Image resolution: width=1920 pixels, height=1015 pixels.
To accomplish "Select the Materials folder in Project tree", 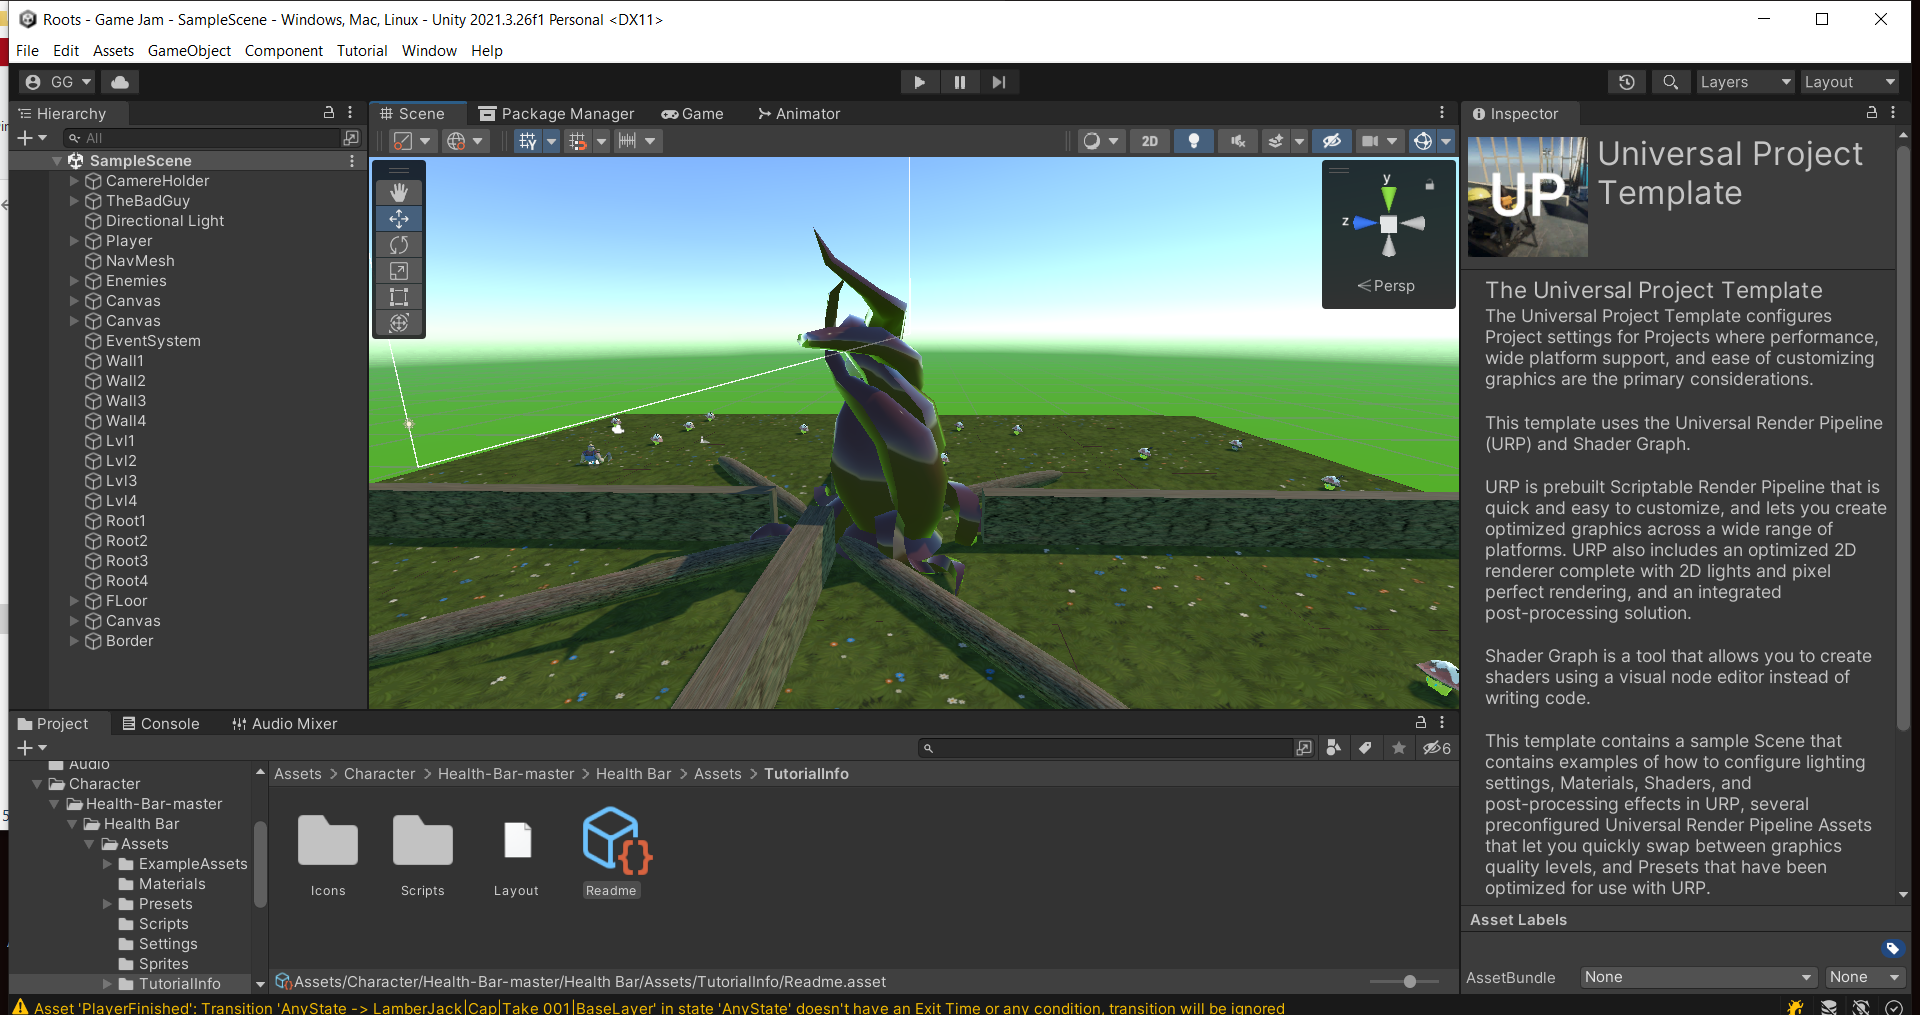I will click(x=172, y=884).
